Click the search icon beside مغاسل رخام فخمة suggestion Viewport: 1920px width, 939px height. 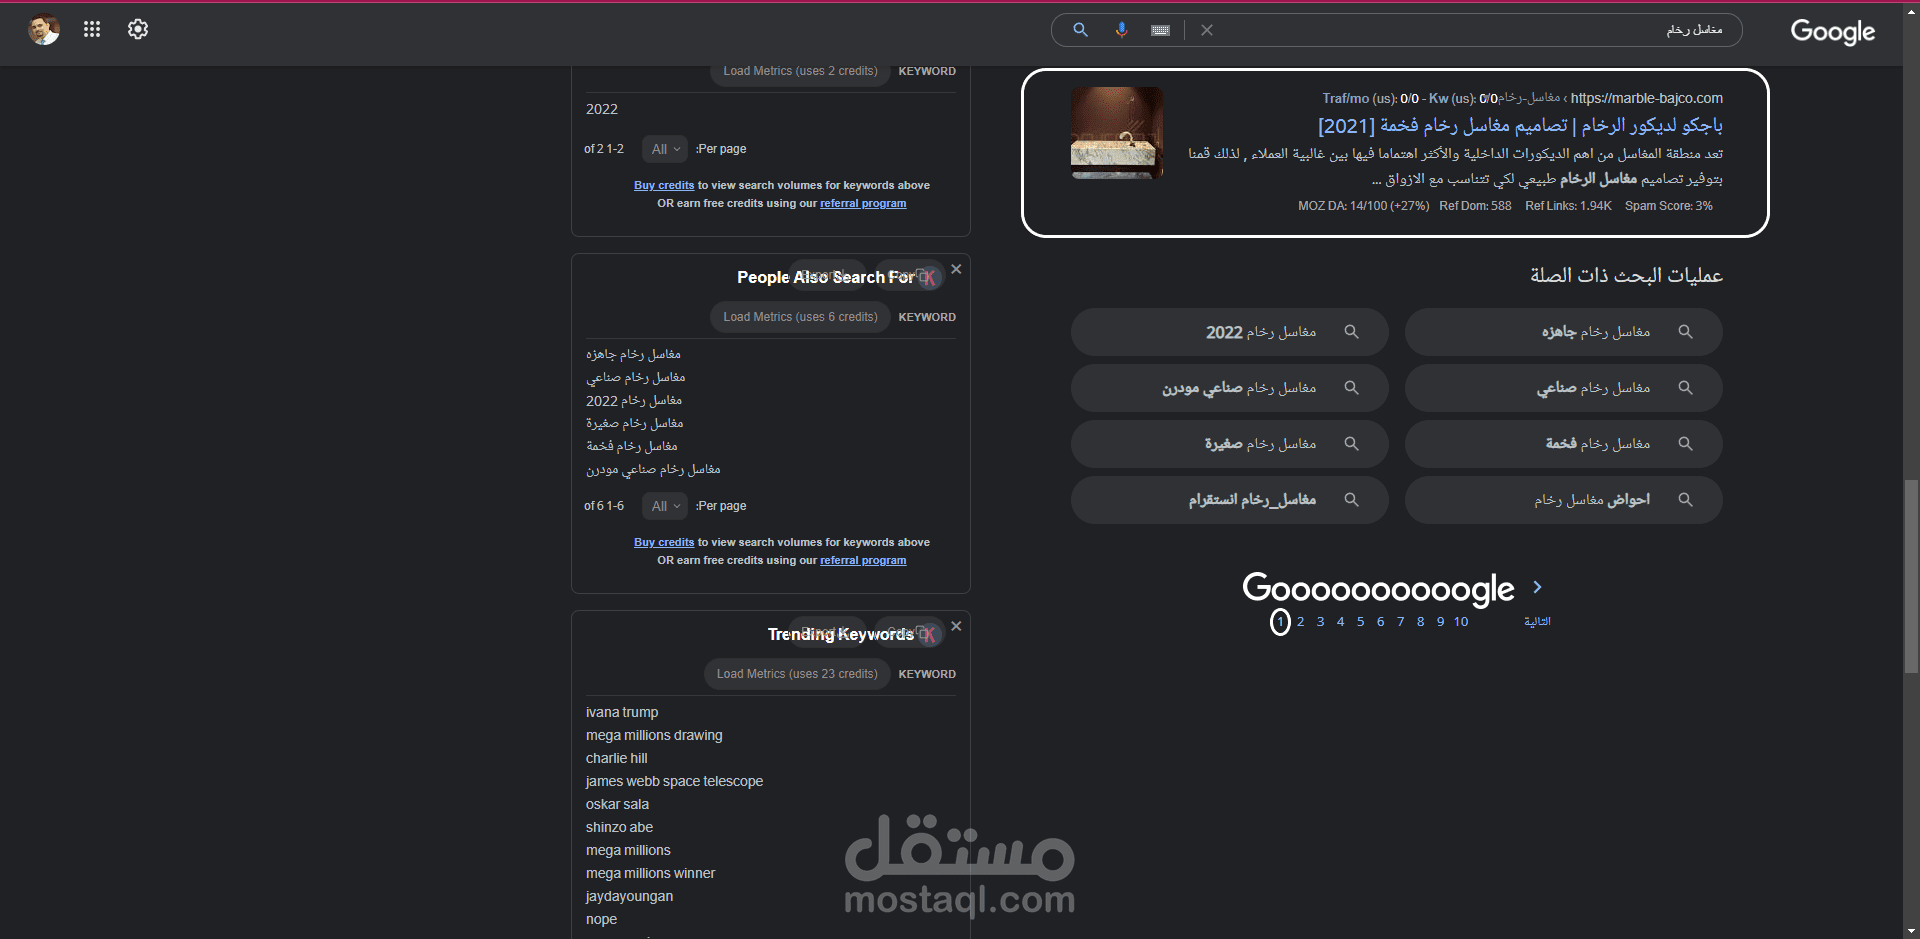pyautogui.click(x=1685, y=444)
